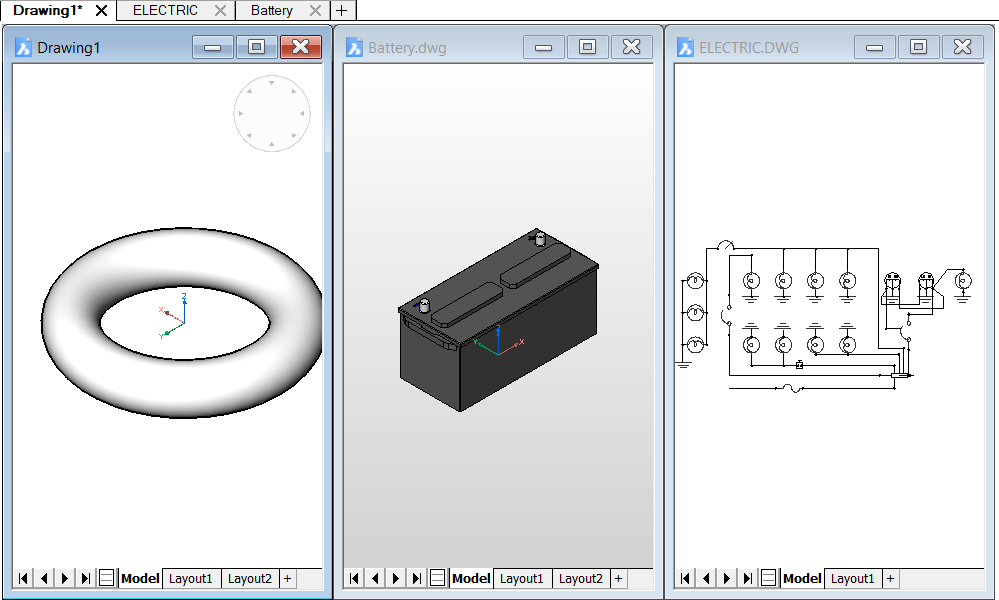Maximize the Battery.dwg window
999x600 pixels.
pyautogui.click(x=587, y=47)
